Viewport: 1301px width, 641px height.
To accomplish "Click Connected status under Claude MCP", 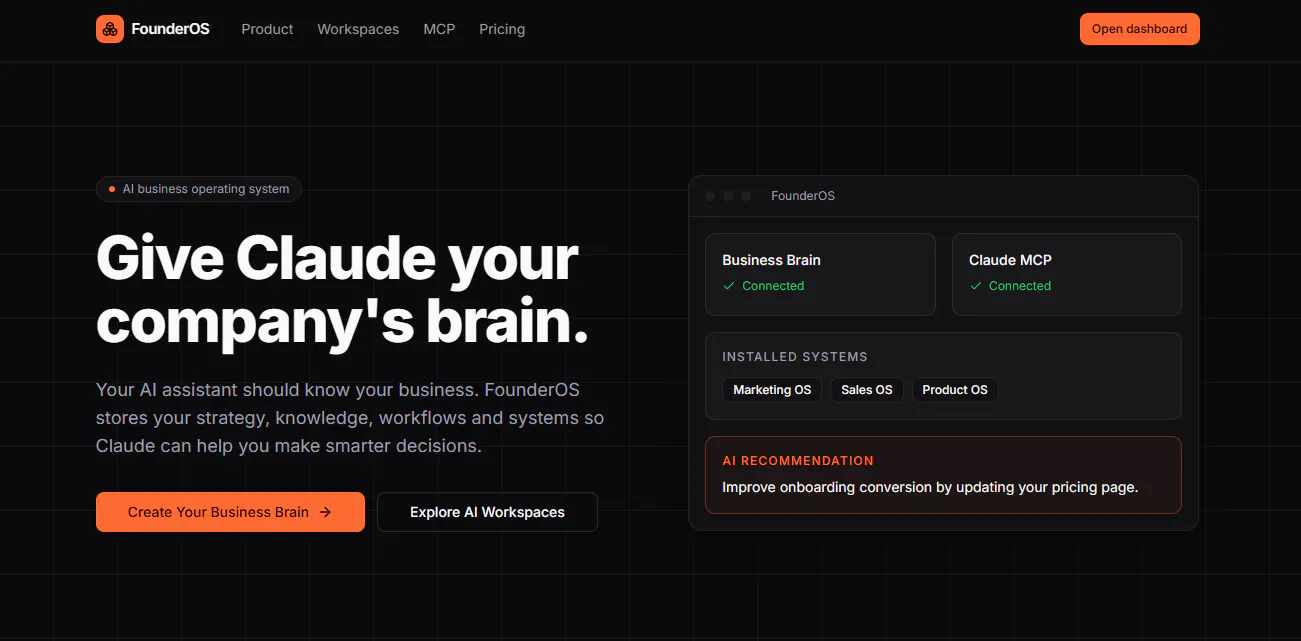I will pyautogui.click(x=1020, y=286).
